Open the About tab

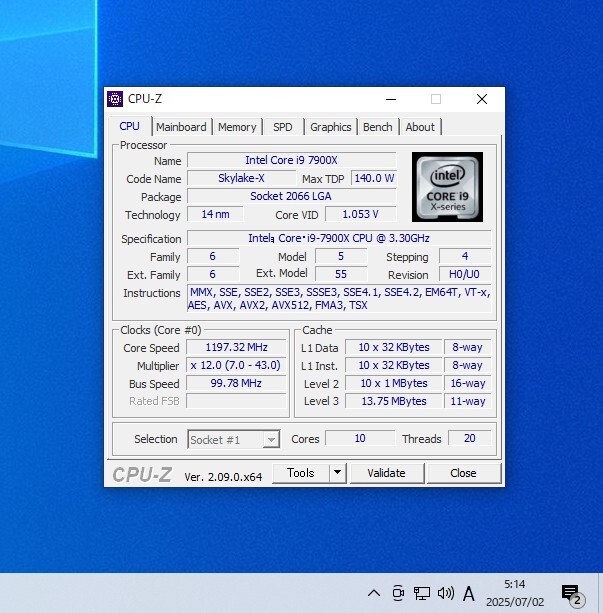(x=420, y=127)
